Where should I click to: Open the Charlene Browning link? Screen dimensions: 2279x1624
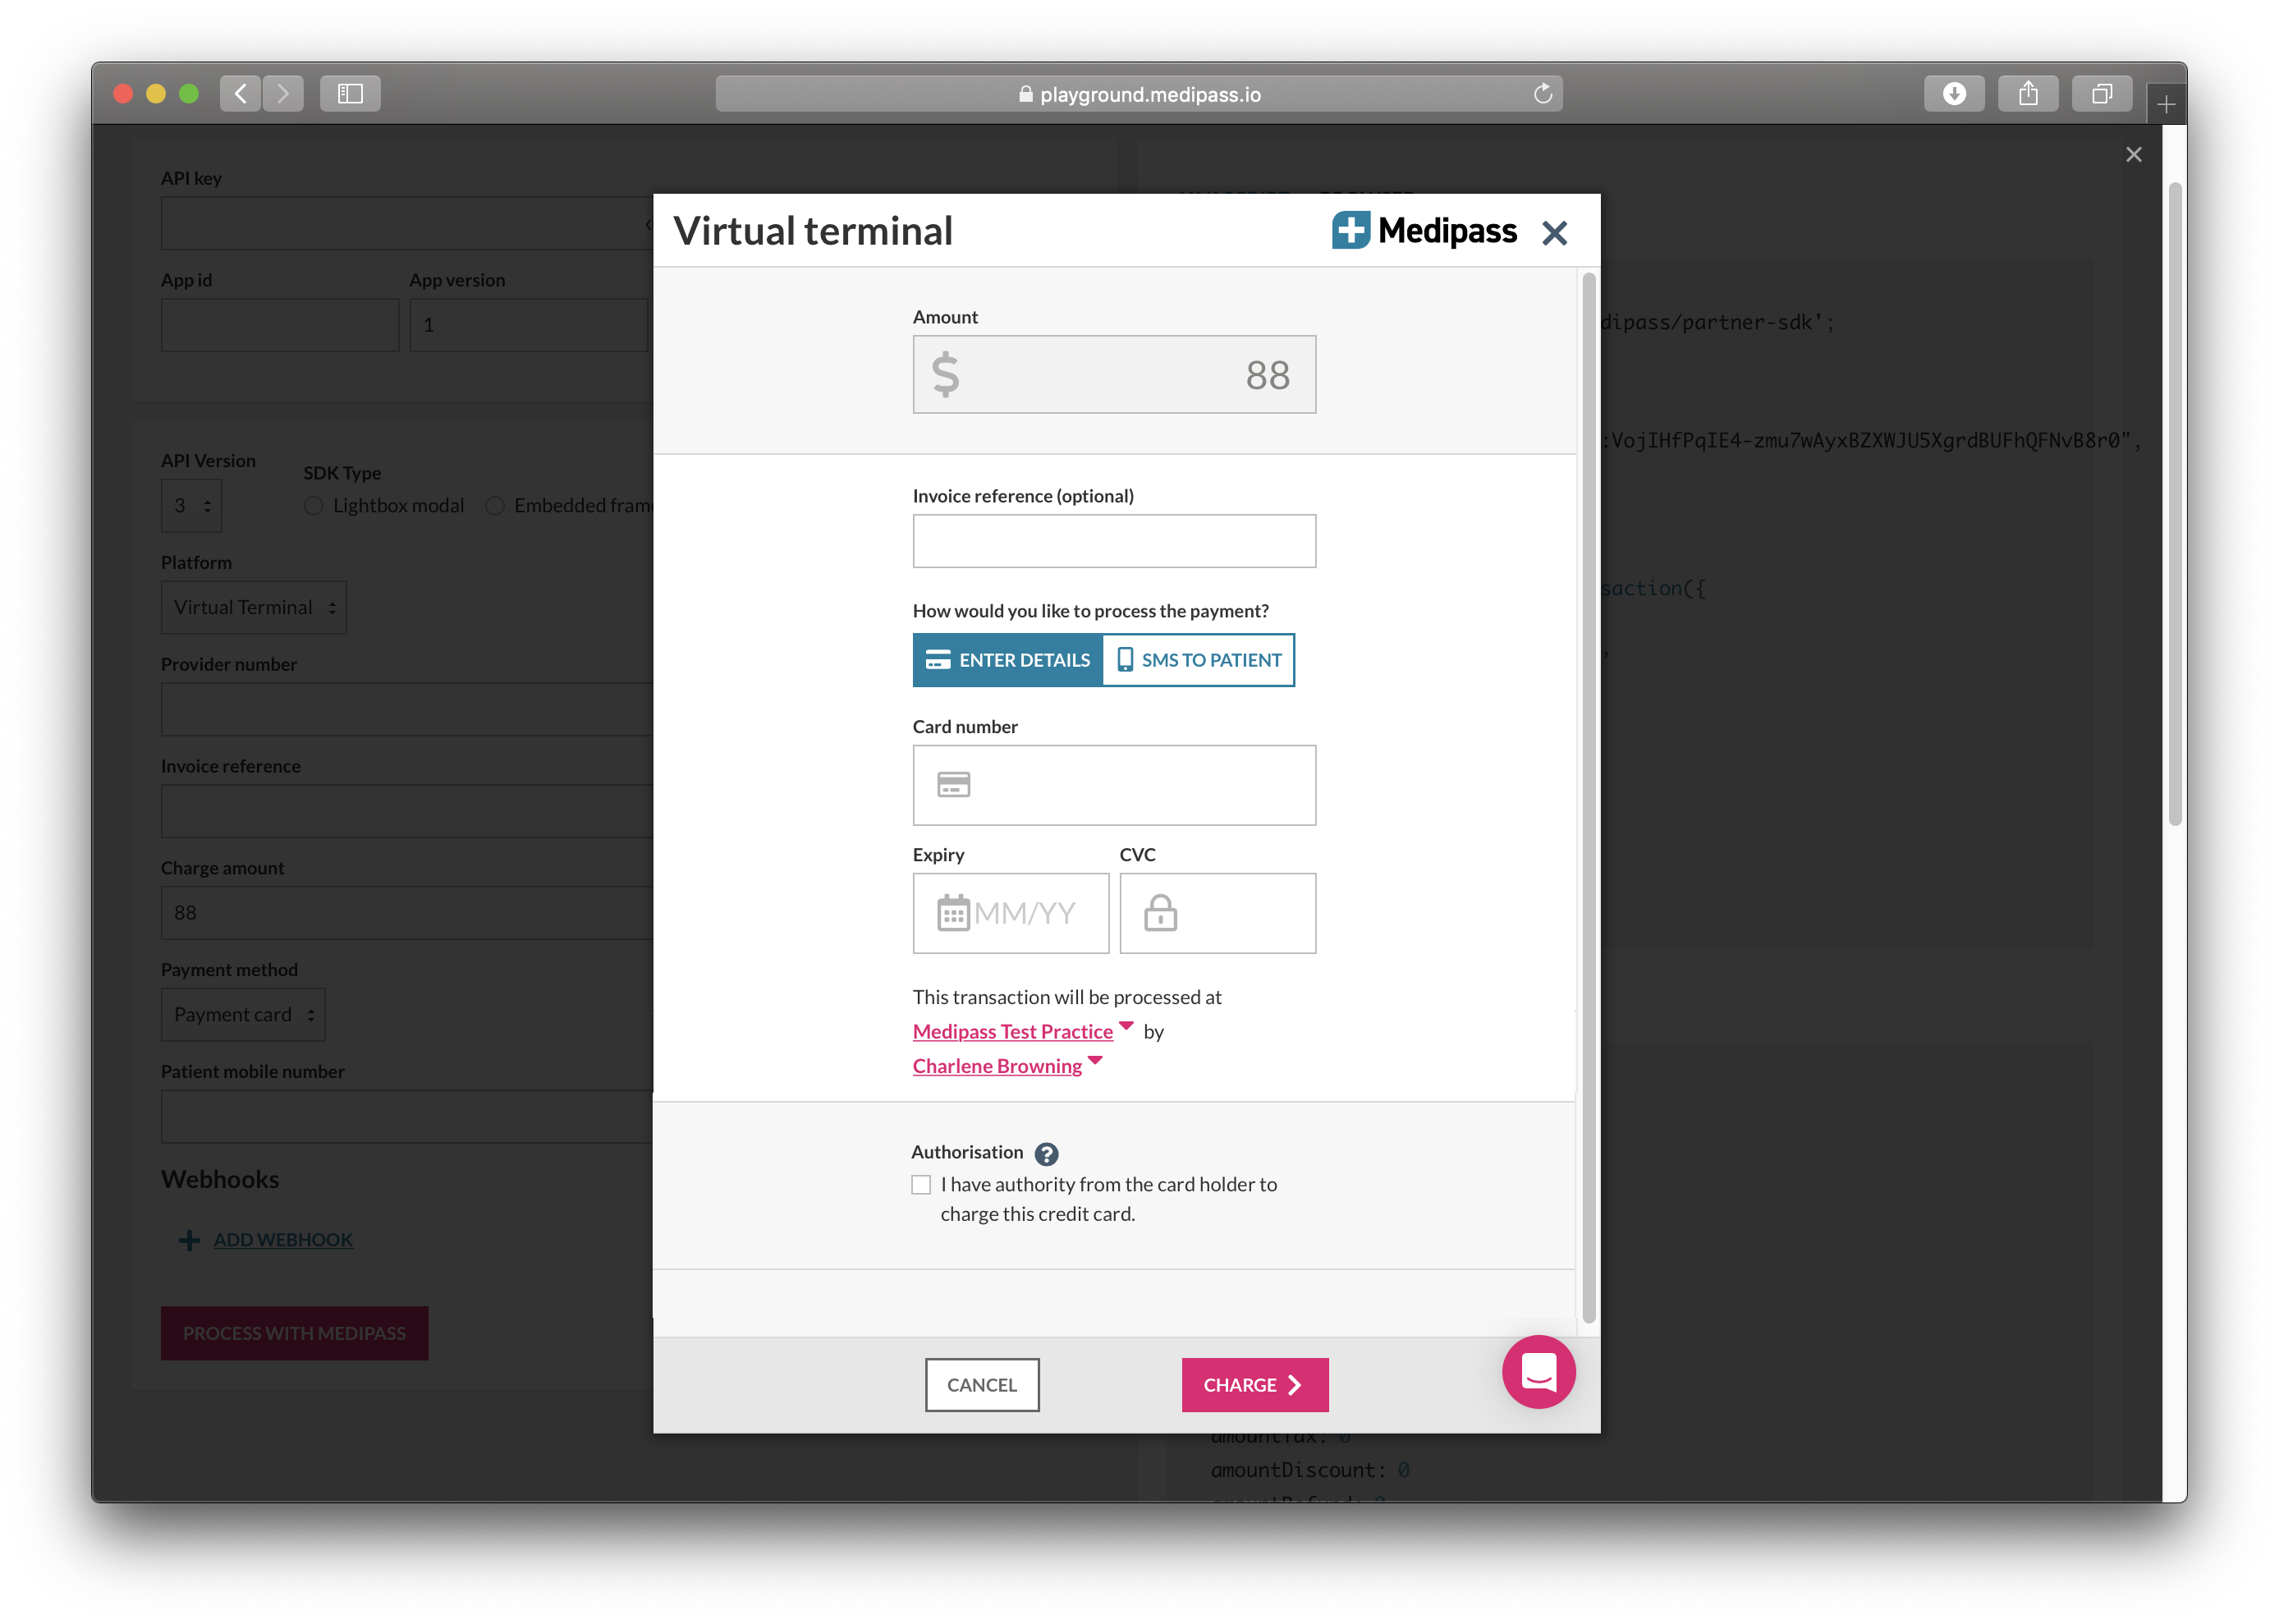pos(997,1066)
